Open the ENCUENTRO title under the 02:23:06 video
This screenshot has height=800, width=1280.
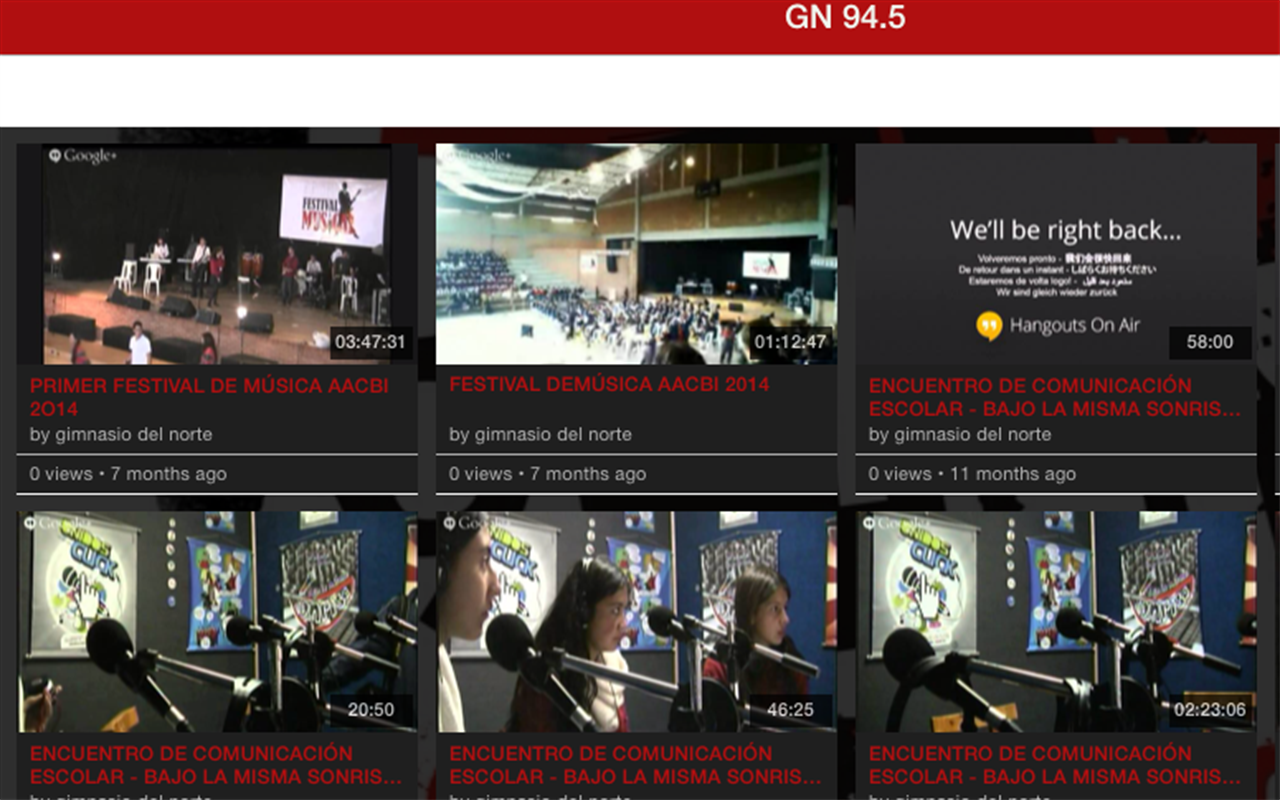1055,765
